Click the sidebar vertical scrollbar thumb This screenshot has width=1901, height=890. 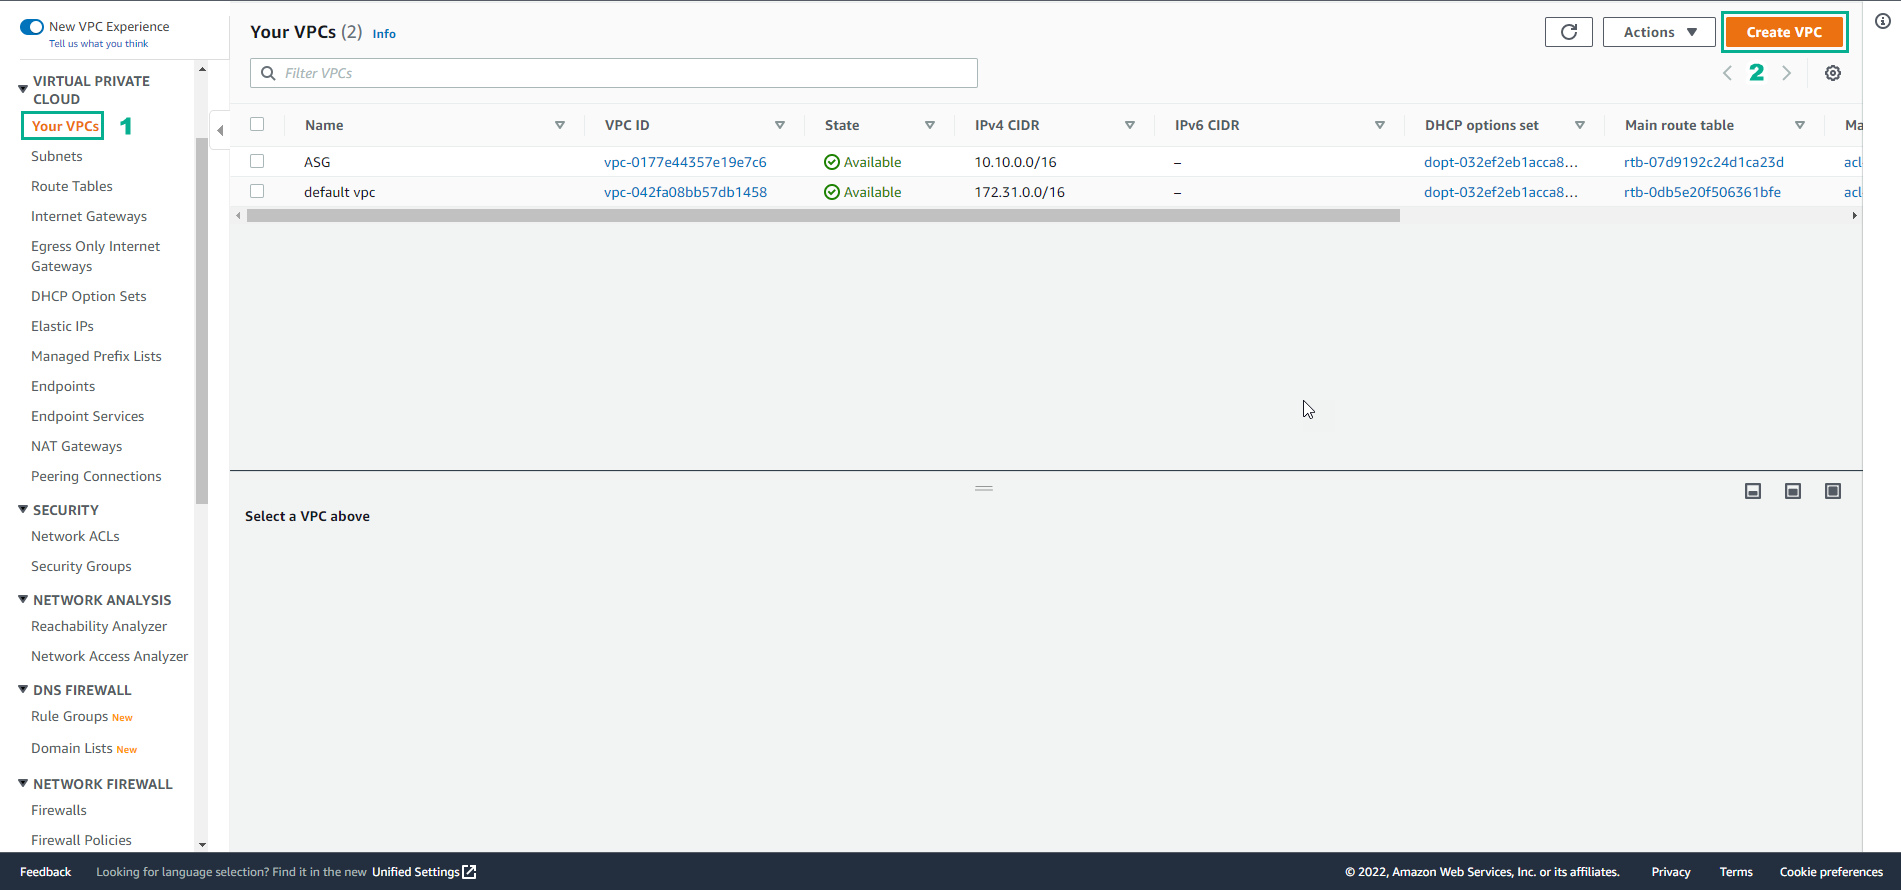pyautogui.click(x=202, y=320)
